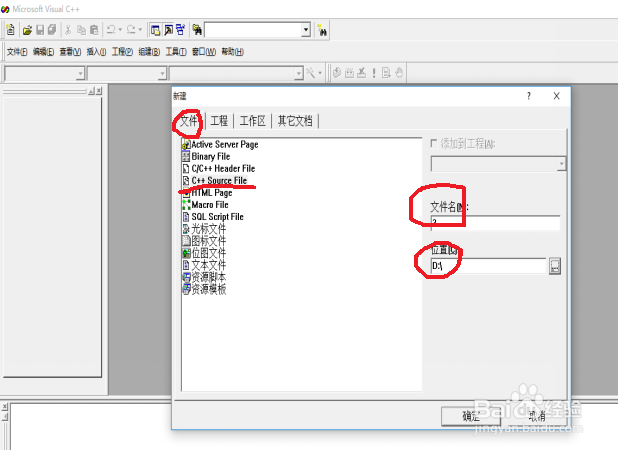Click the help question mark in dialog title
Viewport: 618px width, 450px height.
(x=529, y=96)
